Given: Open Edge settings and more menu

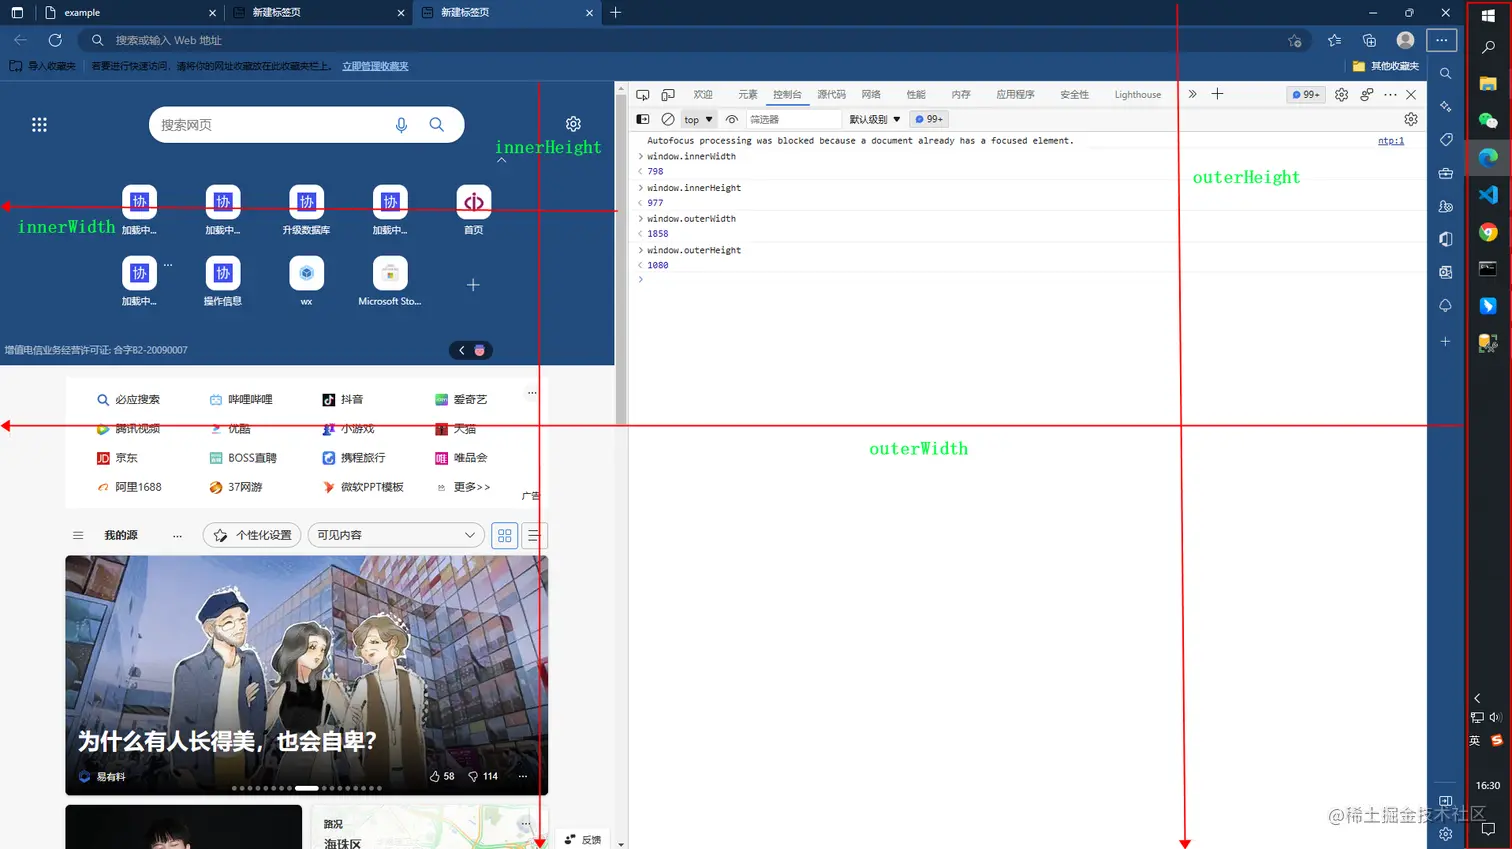Looking at the screenshot, I should (1441, 40).
